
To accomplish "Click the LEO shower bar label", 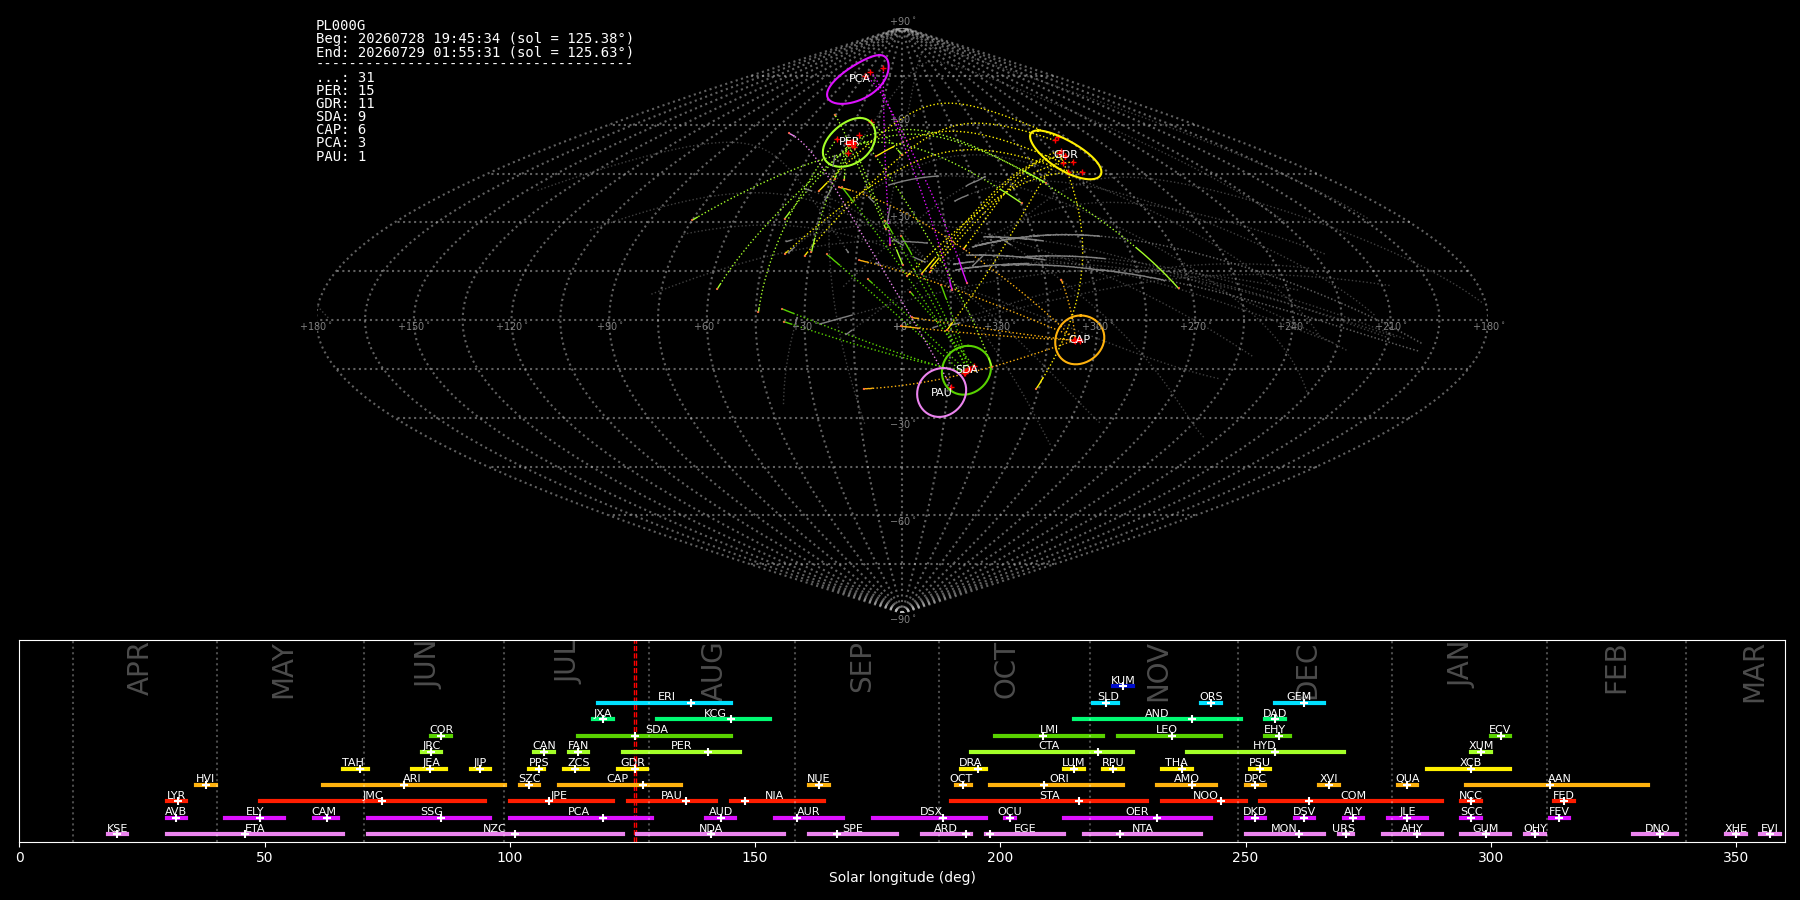I will (1166, 730).
